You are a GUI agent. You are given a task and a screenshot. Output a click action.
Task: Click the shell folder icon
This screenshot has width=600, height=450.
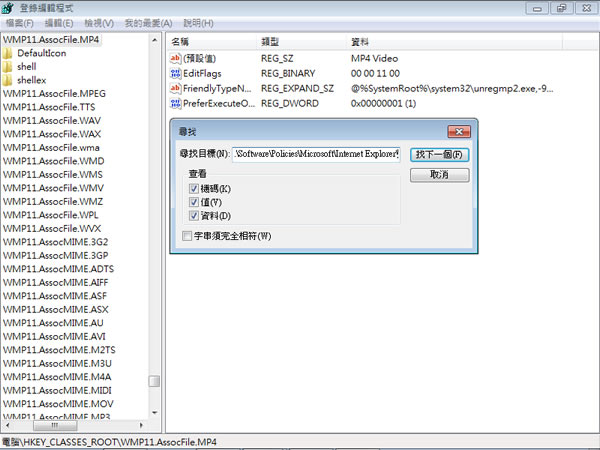[7, 67]
